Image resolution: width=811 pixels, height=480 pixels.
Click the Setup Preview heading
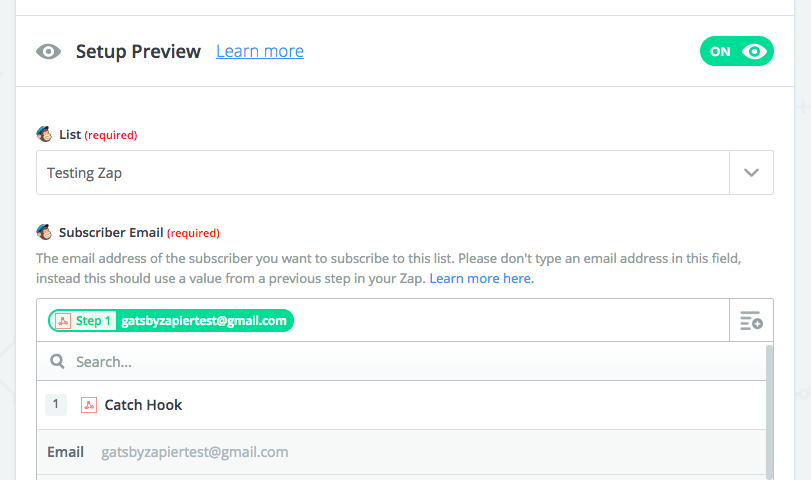(138, 51)
